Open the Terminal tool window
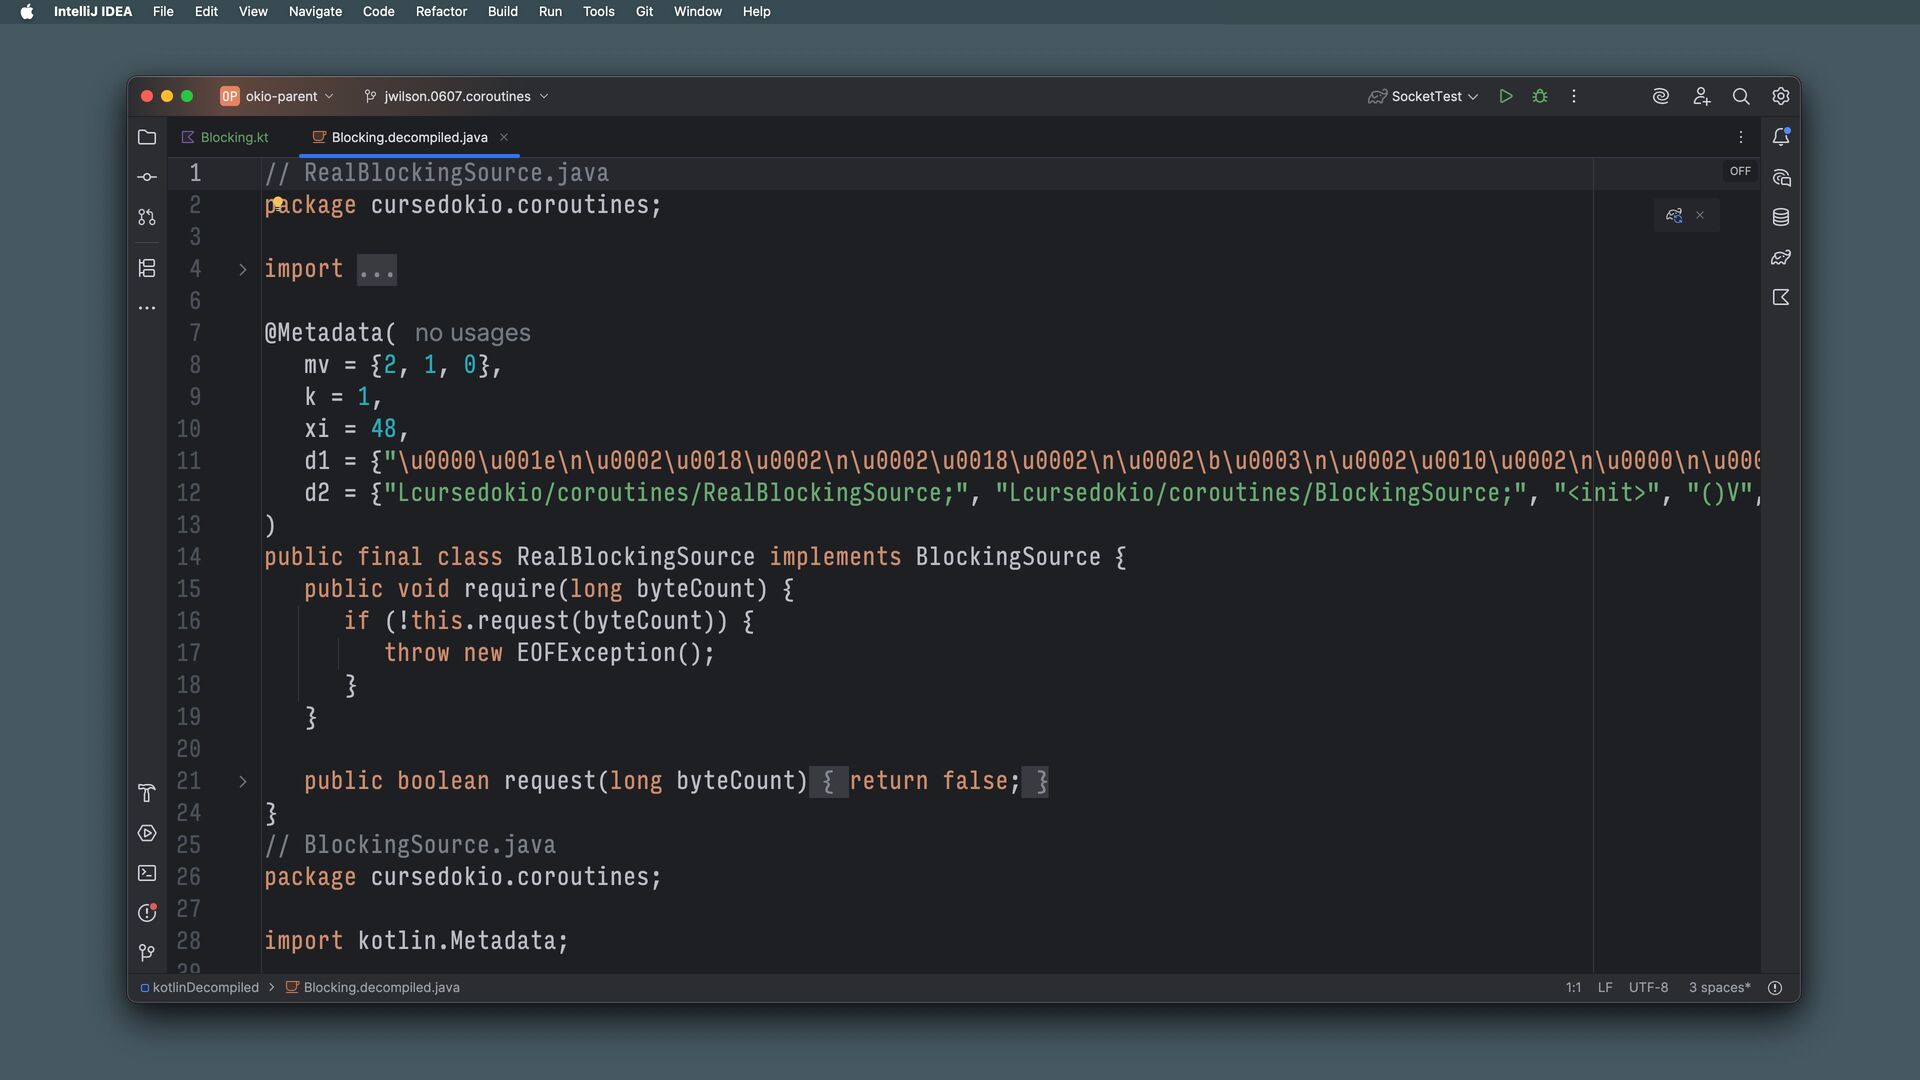The width and height of the screenshot is (1920, 1080). coord(147,873)
